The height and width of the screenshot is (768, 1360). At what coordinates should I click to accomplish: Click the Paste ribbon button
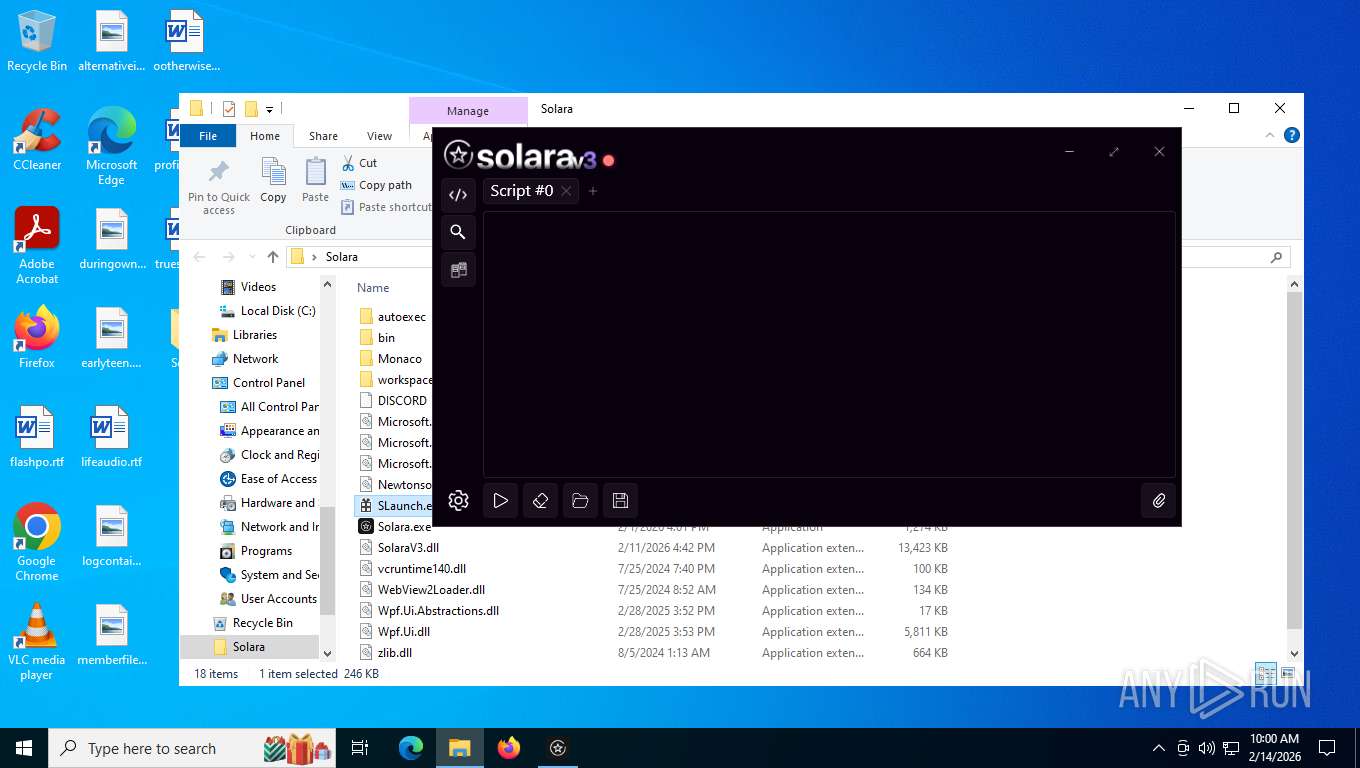(315, 181)
